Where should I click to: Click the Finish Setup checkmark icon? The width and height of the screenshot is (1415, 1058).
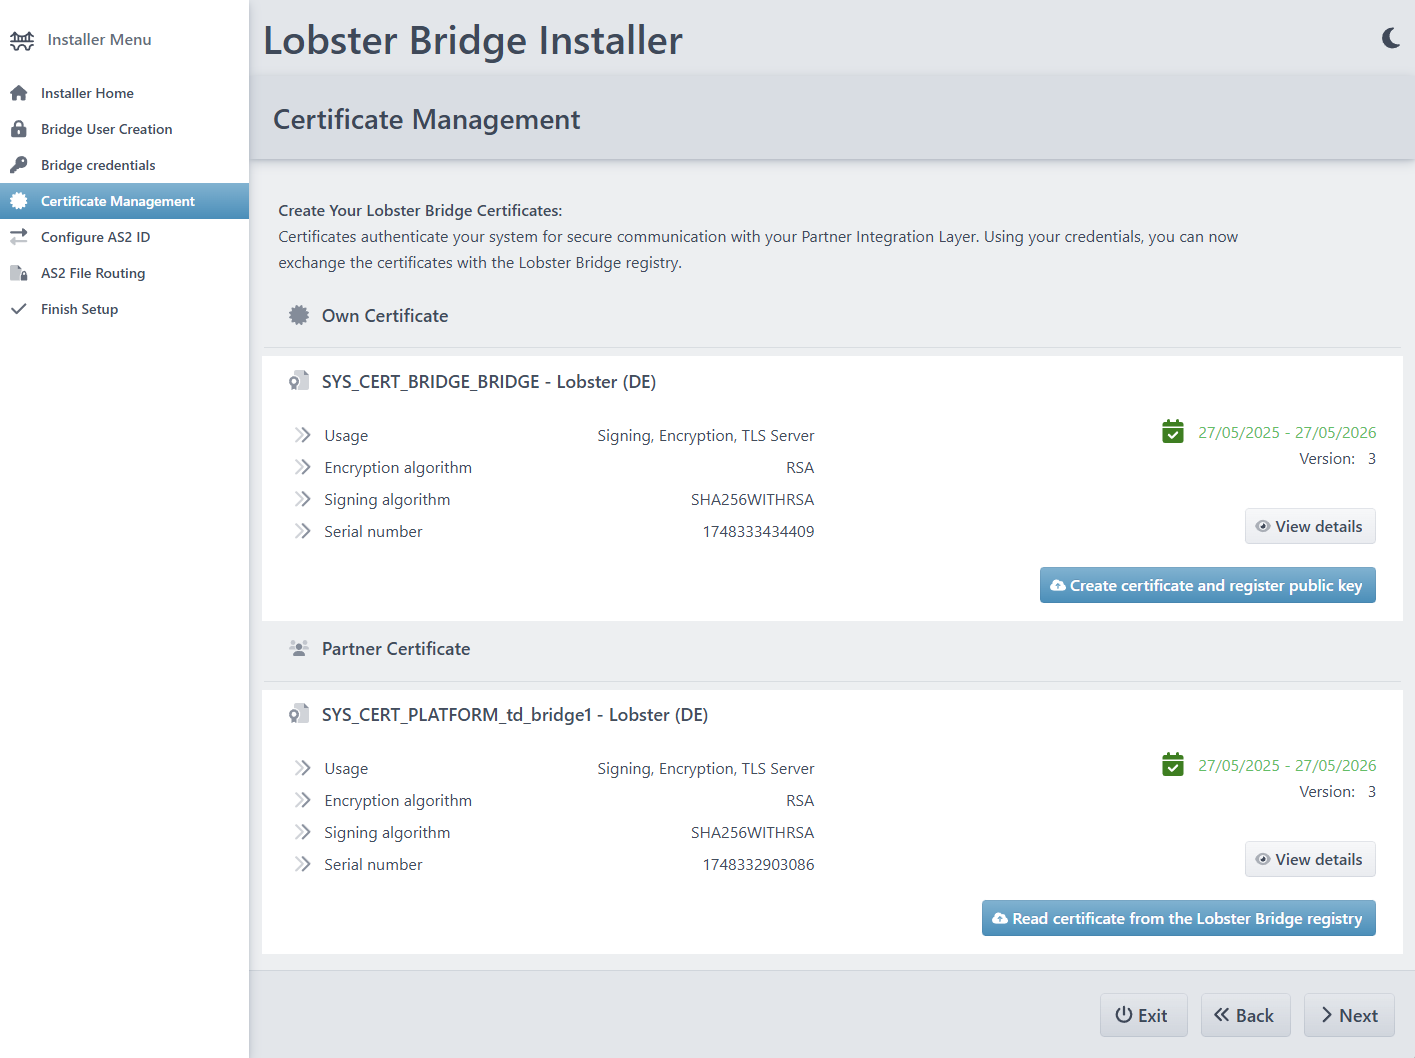tap(19, 309)
